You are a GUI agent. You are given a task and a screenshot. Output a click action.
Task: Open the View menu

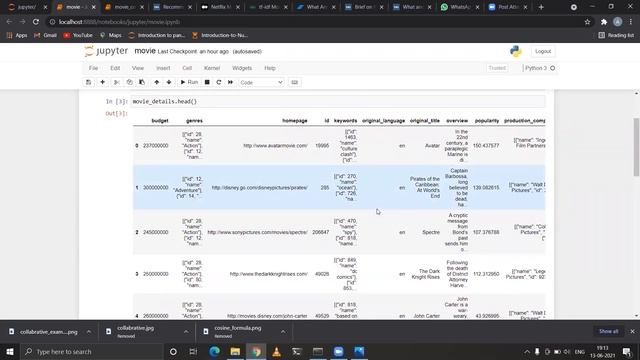tap(138, 68)
